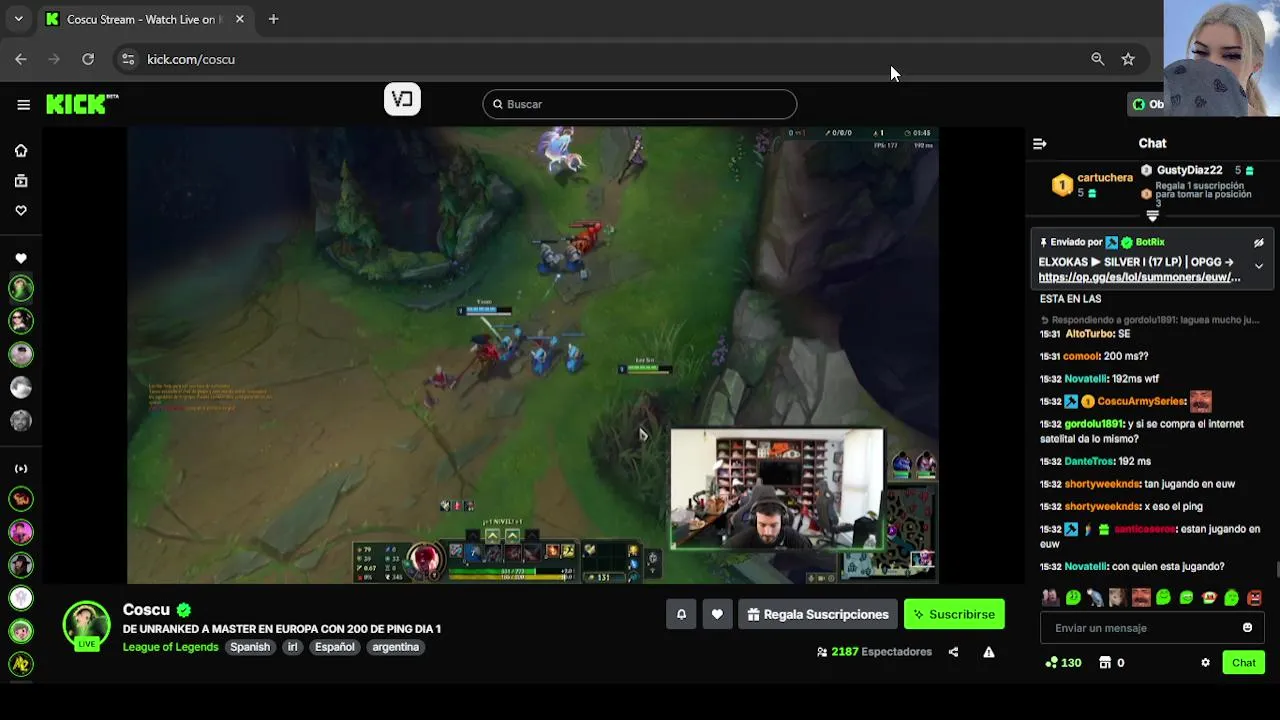Open CoscuArmySeries chat username
Screen dimensions: 1280x720
tap(1141, 402)
